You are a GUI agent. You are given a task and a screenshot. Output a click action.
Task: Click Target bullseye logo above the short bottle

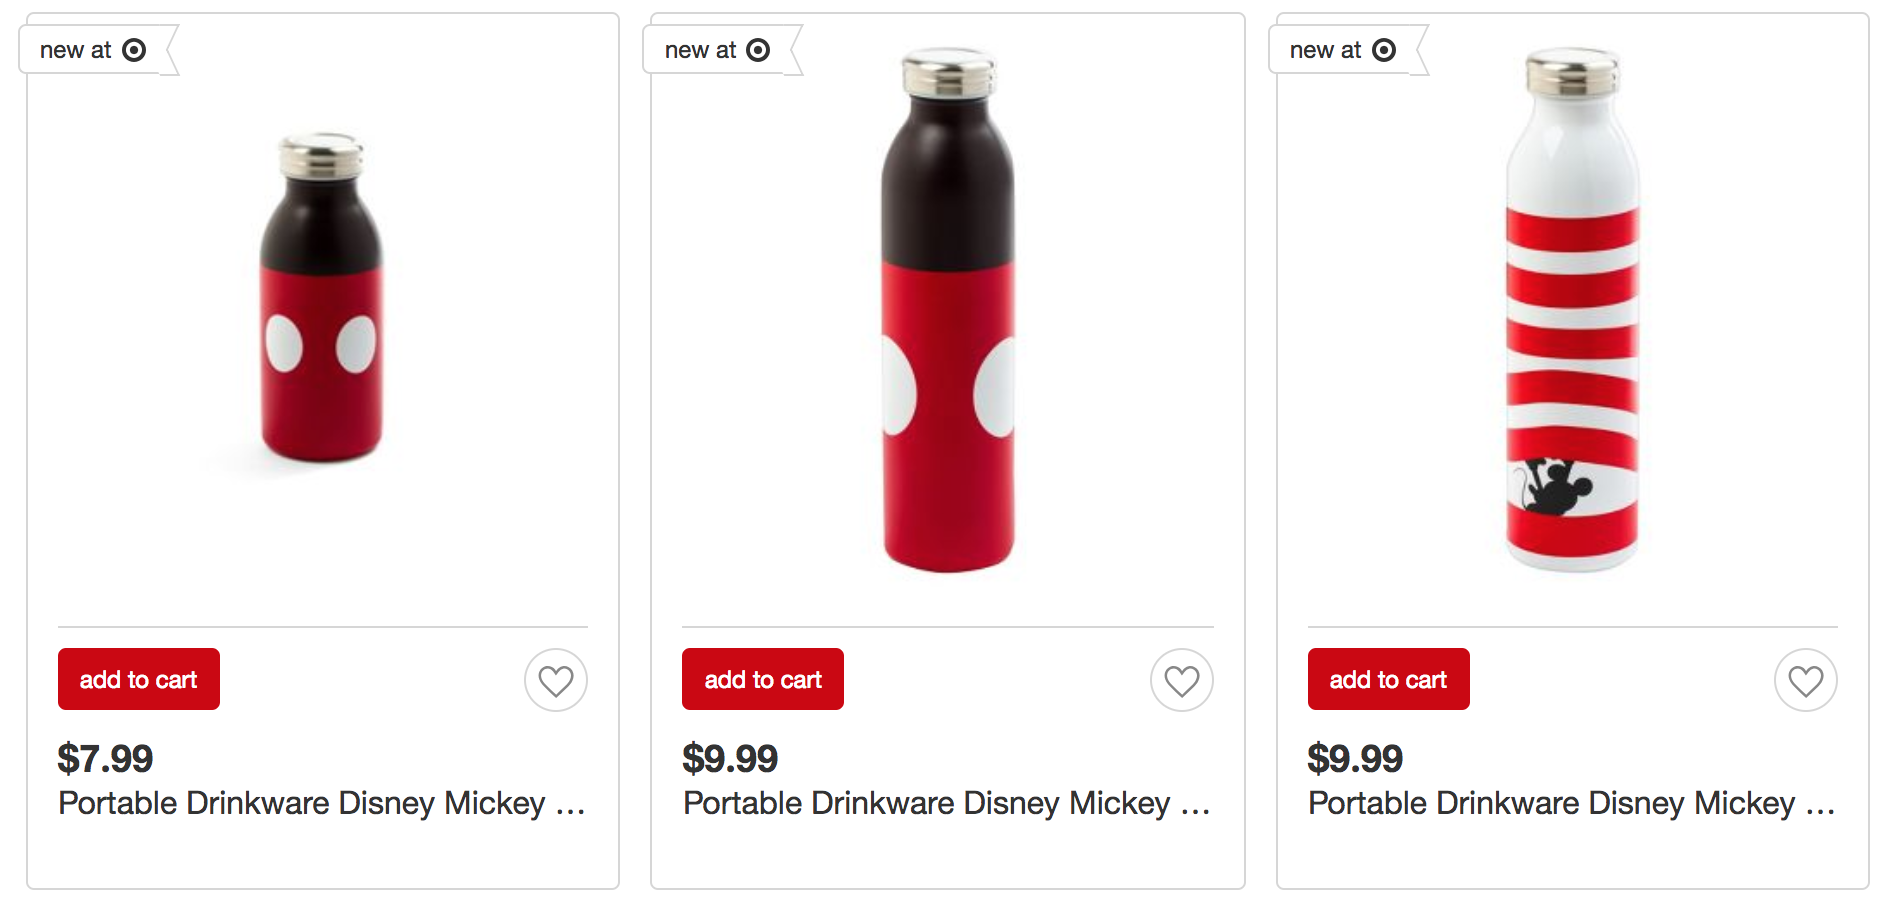[134, 50]
